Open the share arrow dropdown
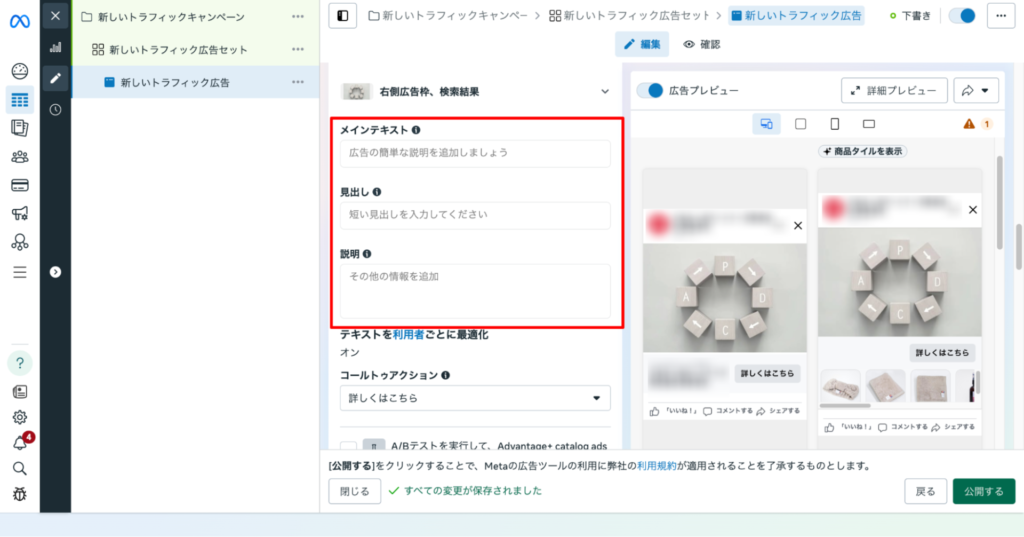Viewport: 1024px width, 537px height. [x=976, y=90]
